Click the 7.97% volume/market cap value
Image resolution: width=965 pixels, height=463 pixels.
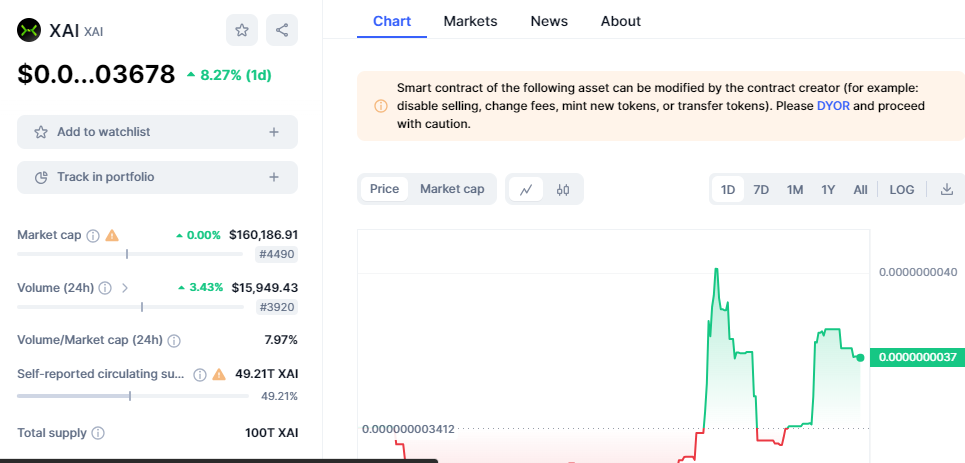pyautogui.click(x=281, y=340)
